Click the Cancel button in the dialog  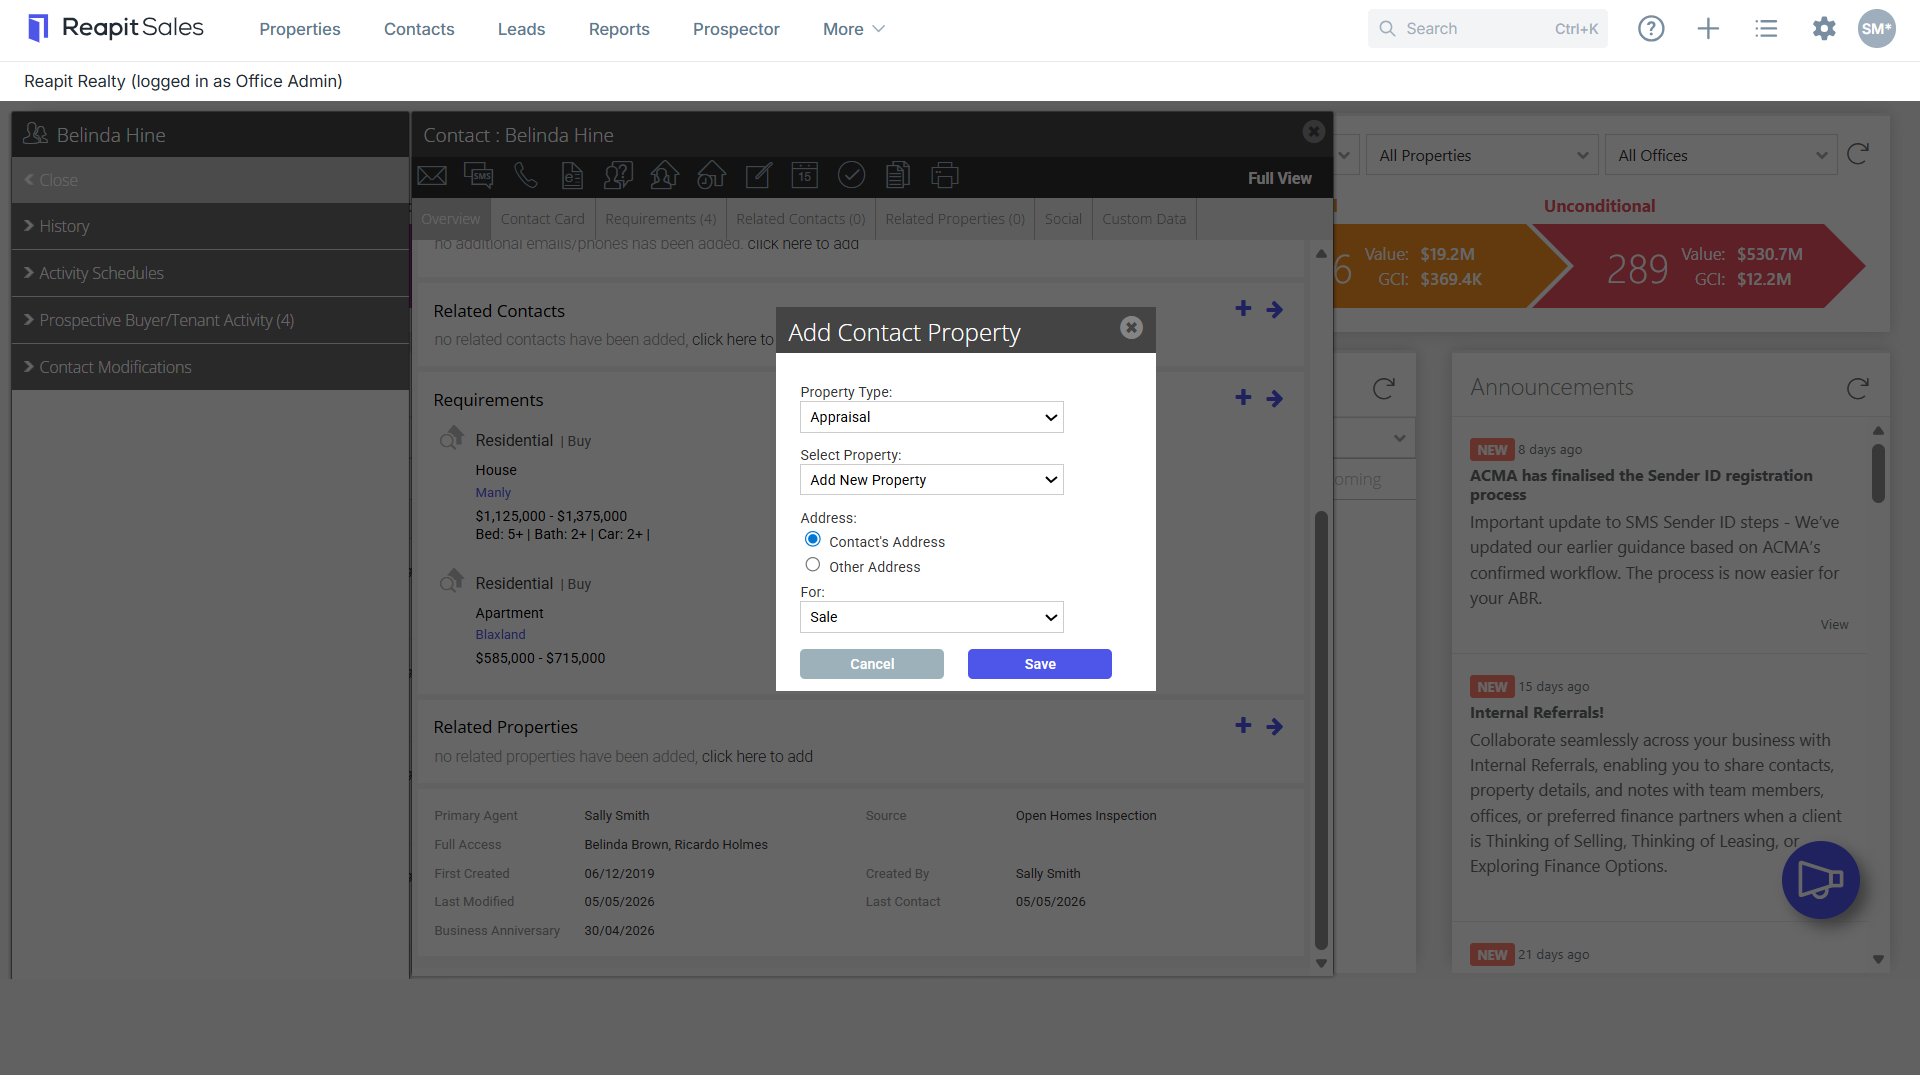pyautogui.click(x=872, y=664)
